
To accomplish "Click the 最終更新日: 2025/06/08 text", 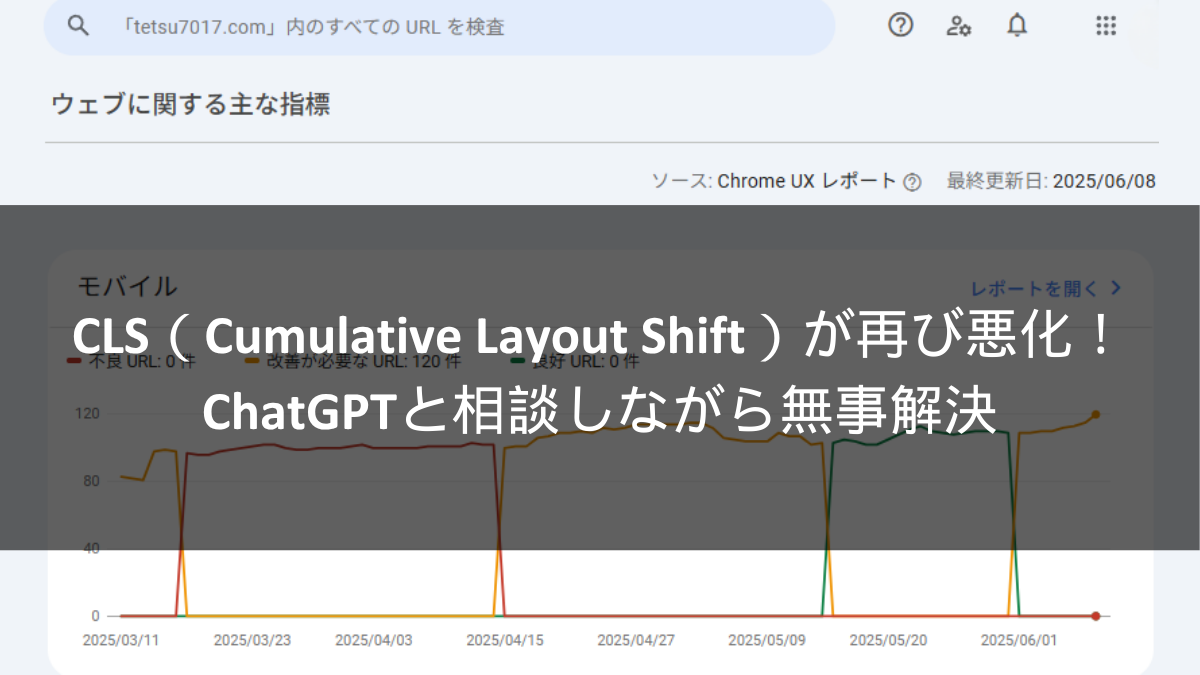I will coord(1051,181).
